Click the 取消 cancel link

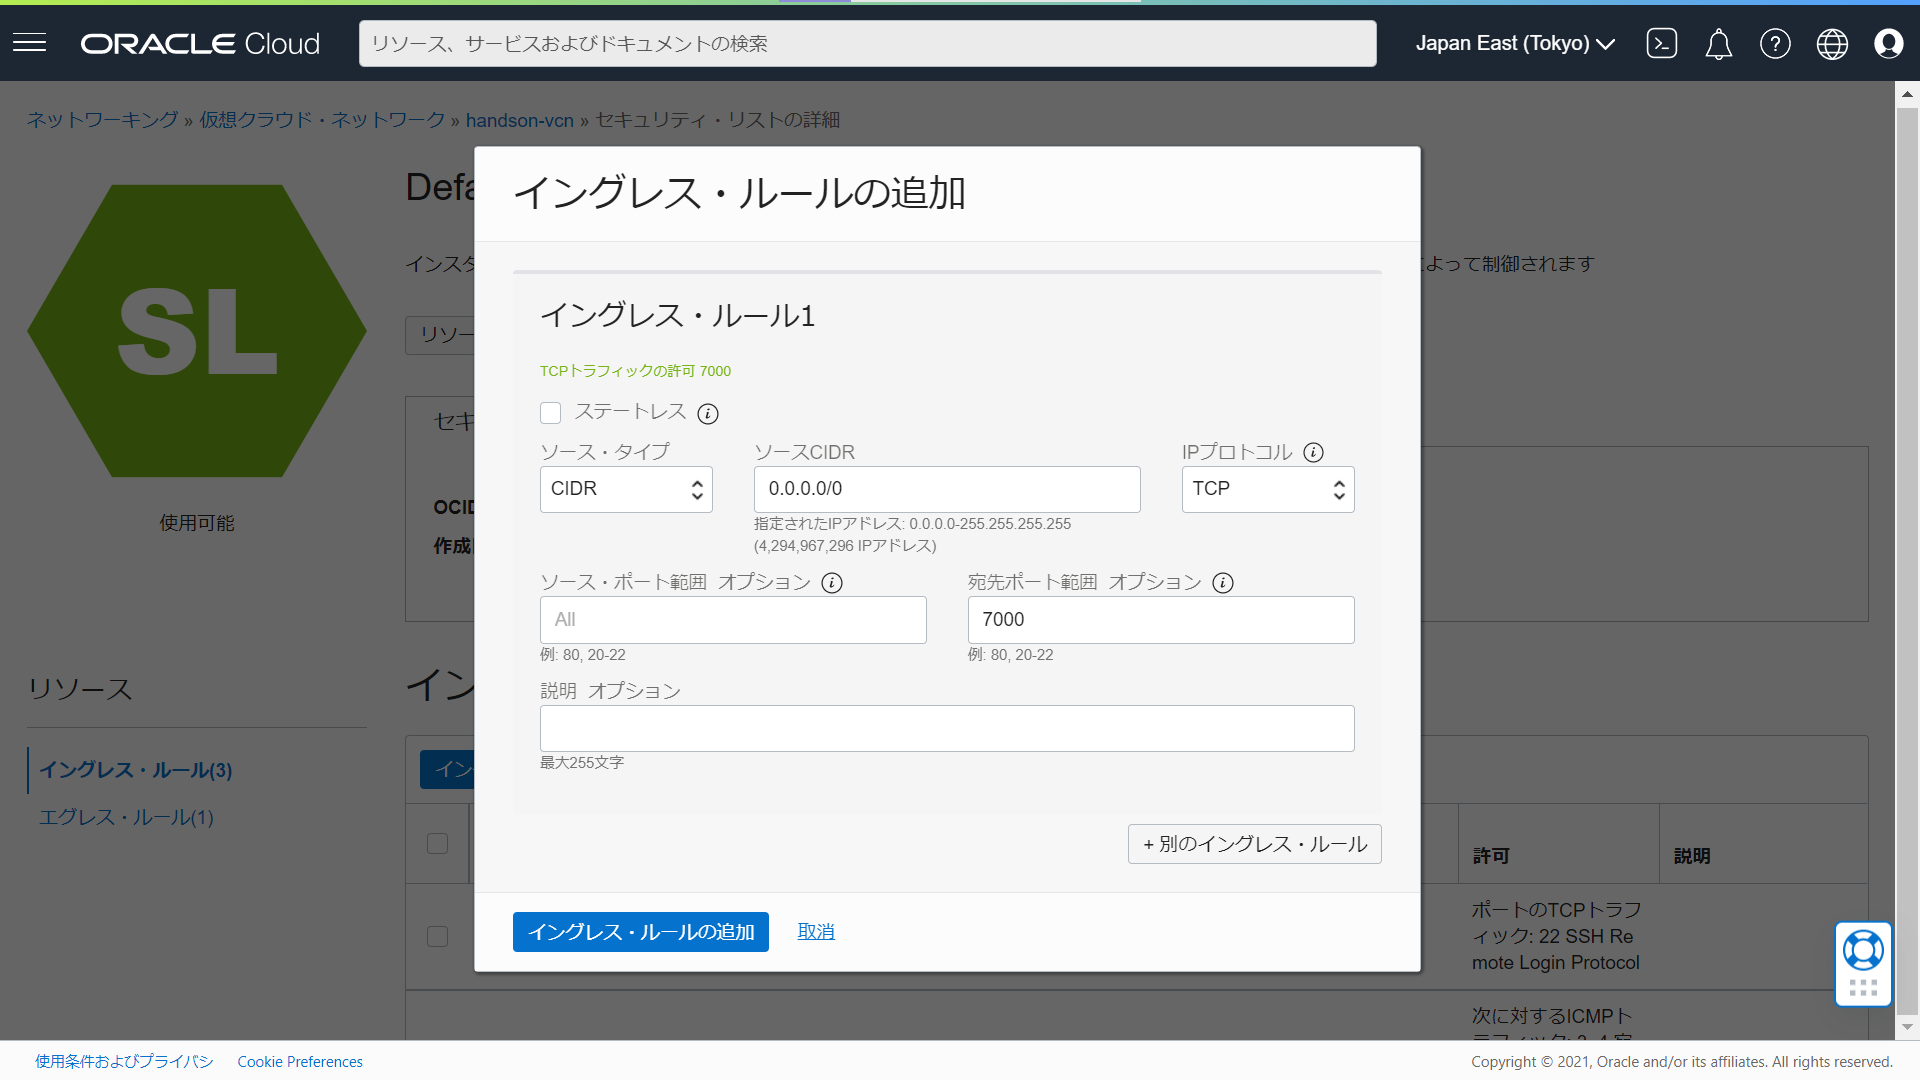[x=816, y=932]
